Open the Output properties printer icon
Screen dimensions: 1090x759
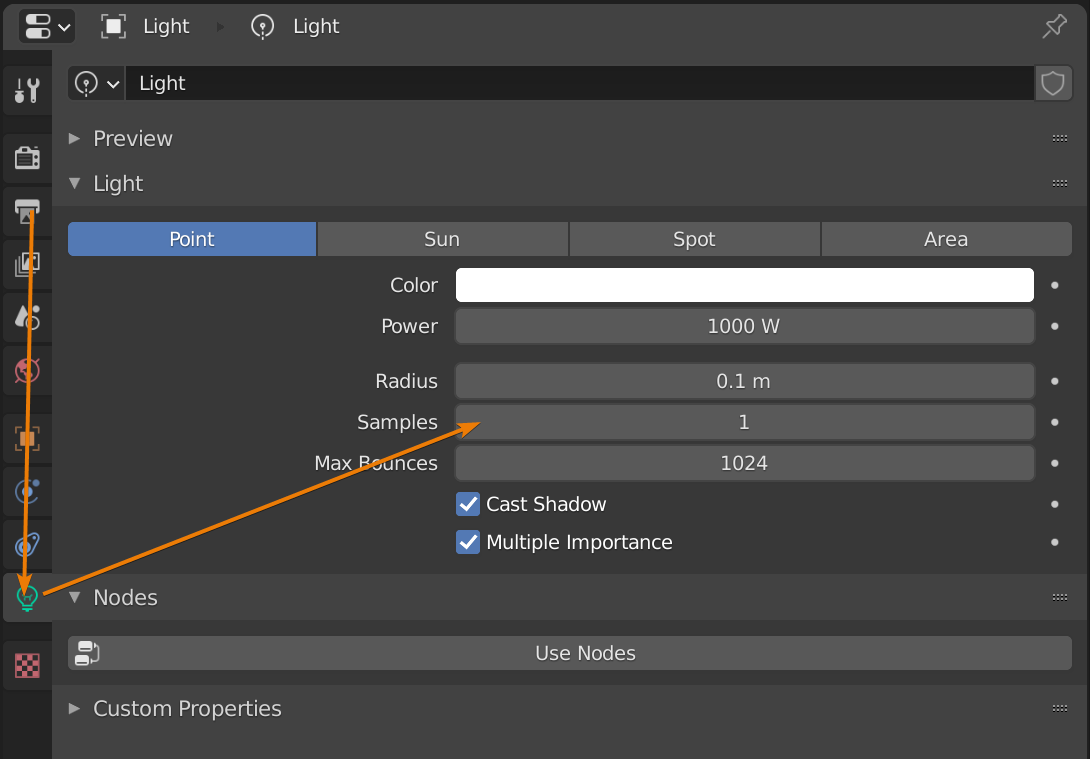[27, 211]
